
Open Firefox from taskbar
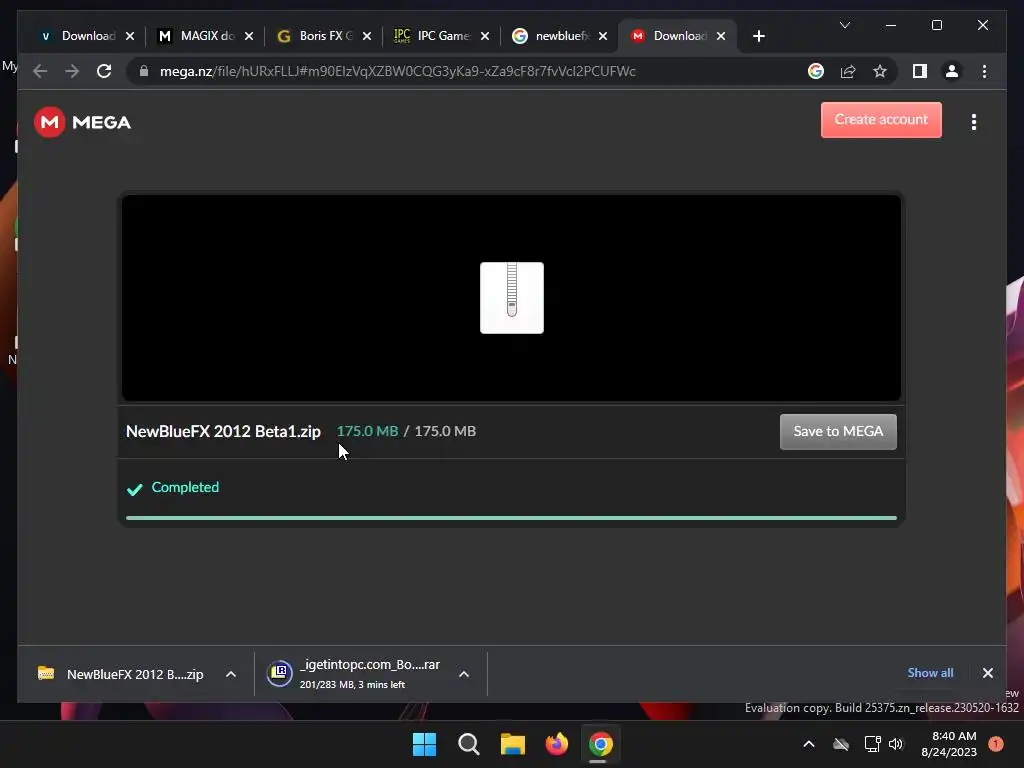[556, 744]
